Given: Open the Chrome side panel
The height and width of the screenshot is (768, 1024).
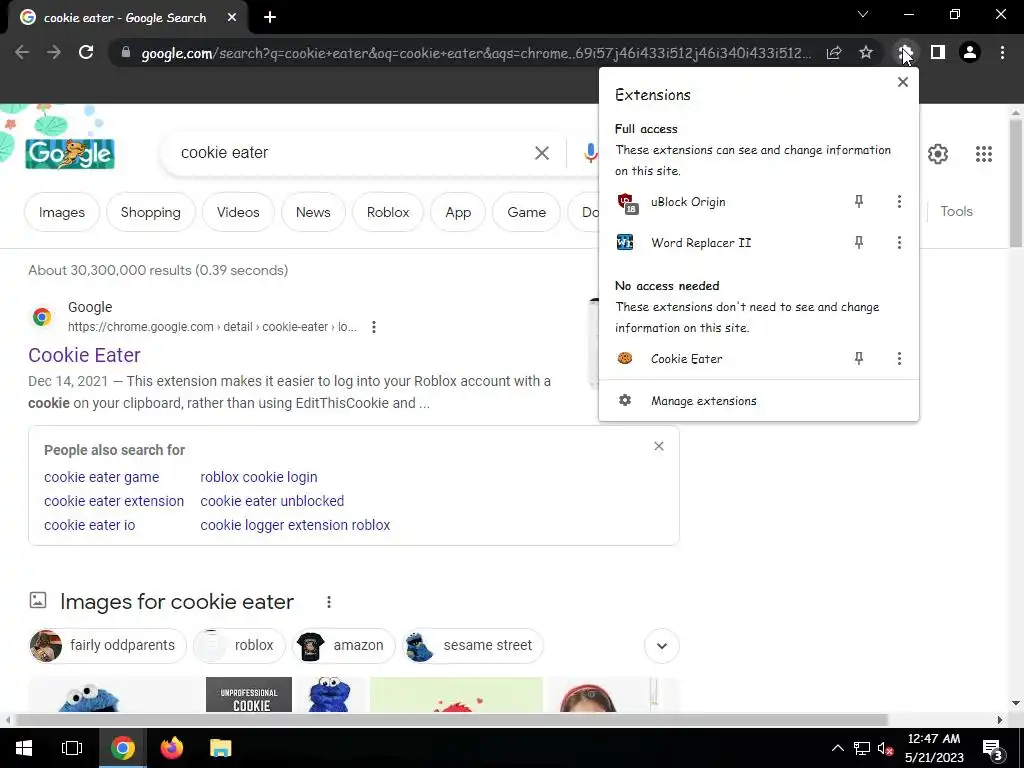Looking at the screenshot, I should click(938, 52).
